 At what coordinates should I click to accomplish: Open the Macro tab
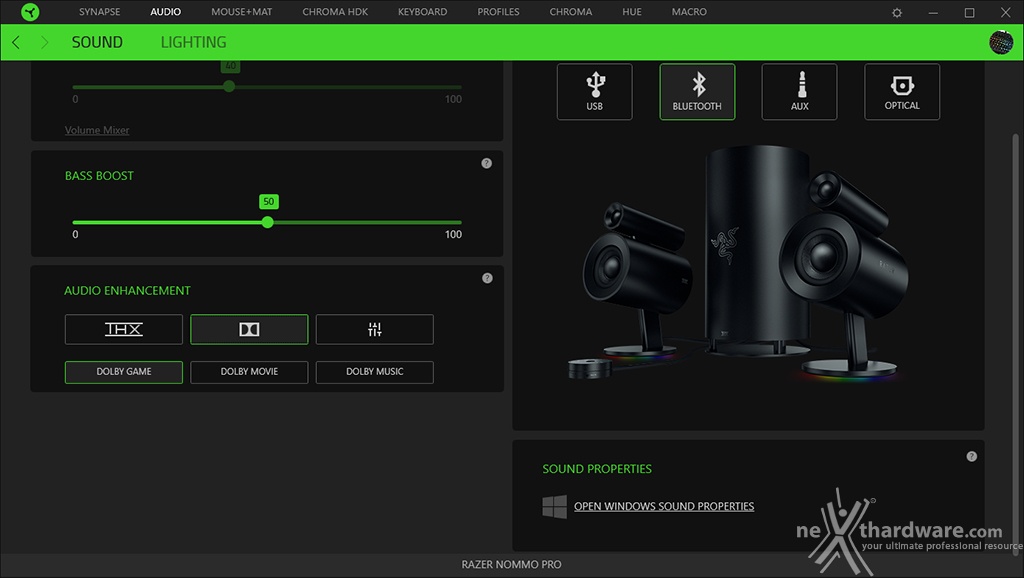pyautogui.click(x=689, y=12)
